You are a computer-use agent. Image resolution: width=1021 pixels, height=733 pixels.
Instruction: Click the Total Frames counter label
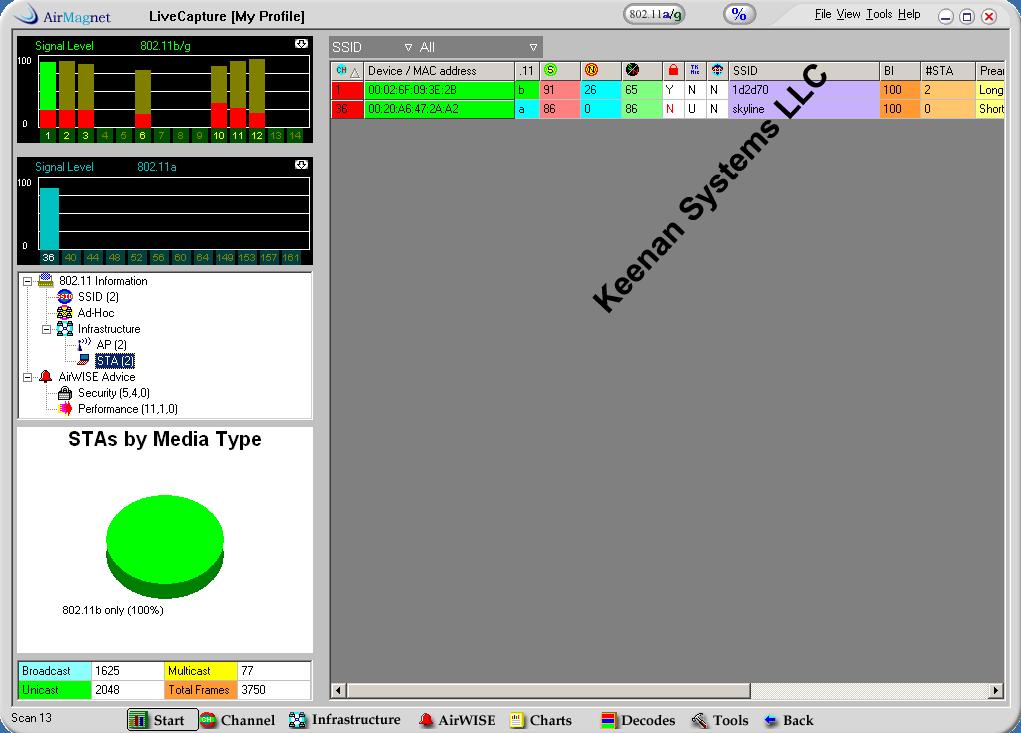coord(201,690)
